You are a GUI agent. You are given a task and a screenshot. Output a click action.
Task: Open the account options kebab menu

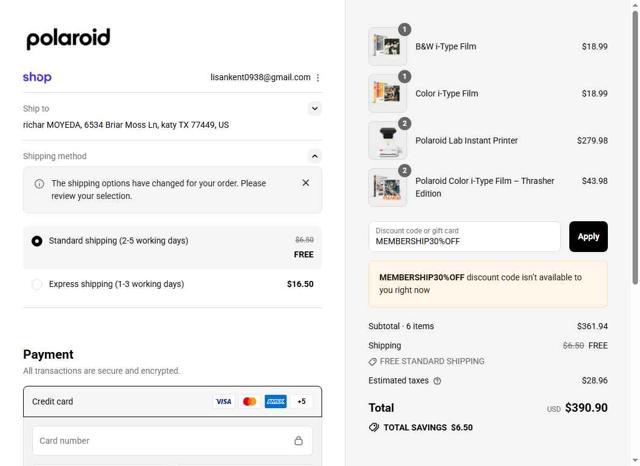(318, 77)
